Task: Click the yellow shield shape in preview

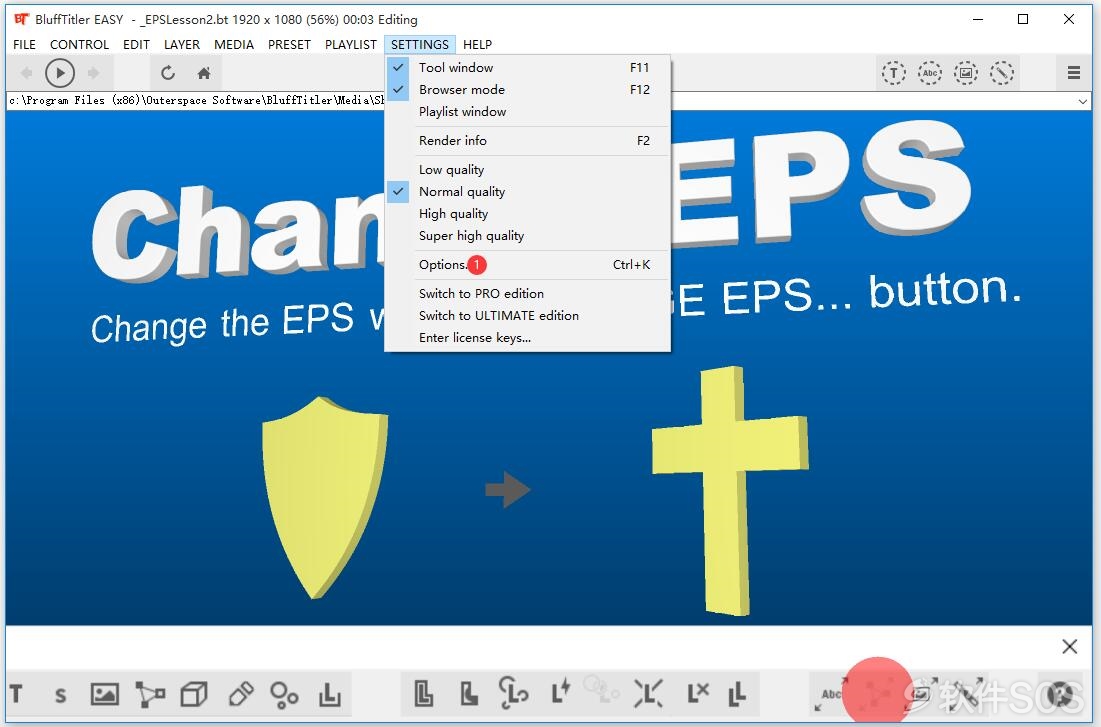Action: (324, 497)
